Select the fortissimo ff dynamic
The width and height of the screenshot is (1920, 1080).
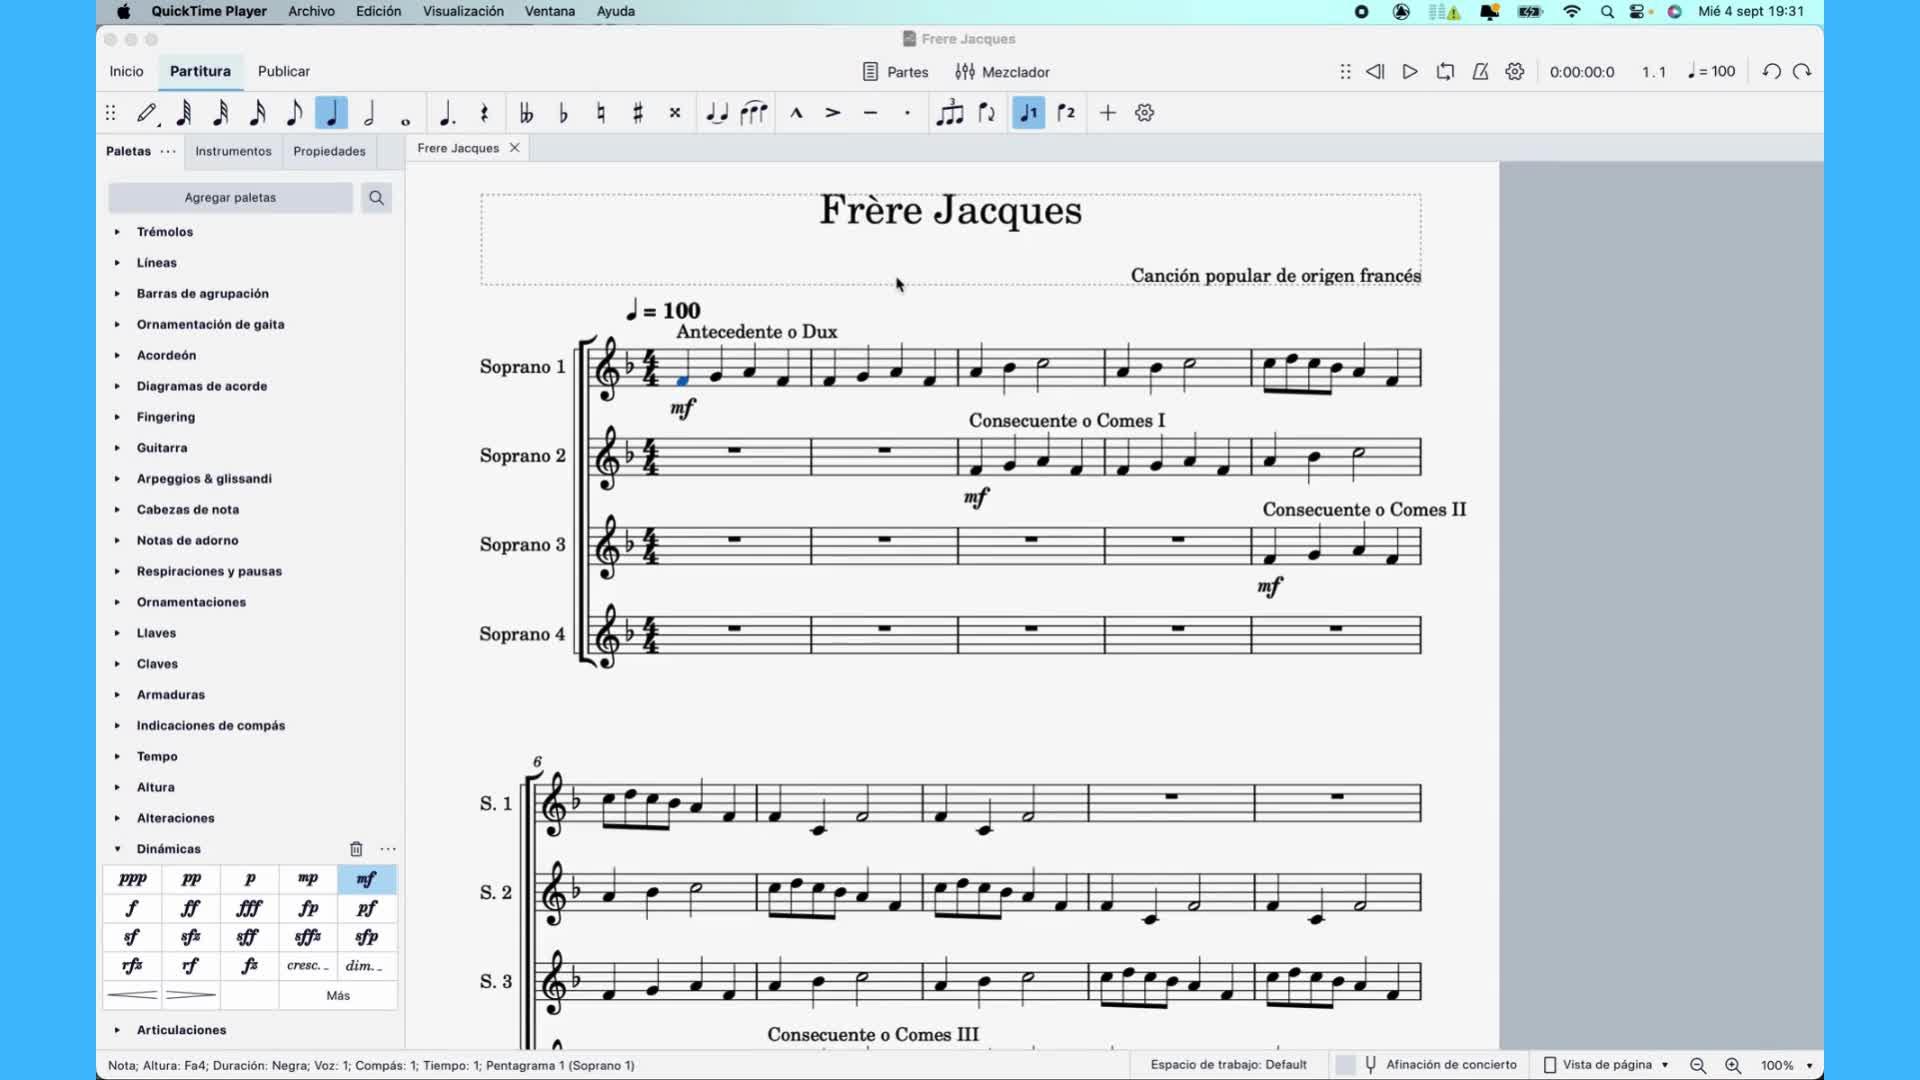[190, 908]
